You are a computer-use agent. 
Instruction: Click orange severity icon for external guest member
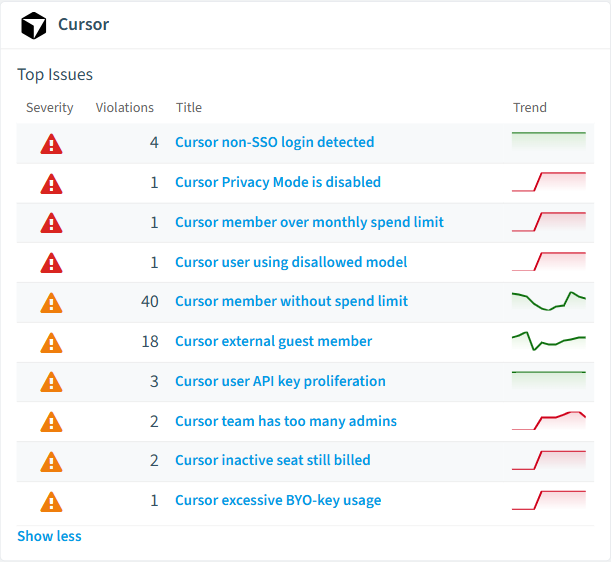[51, 343]
